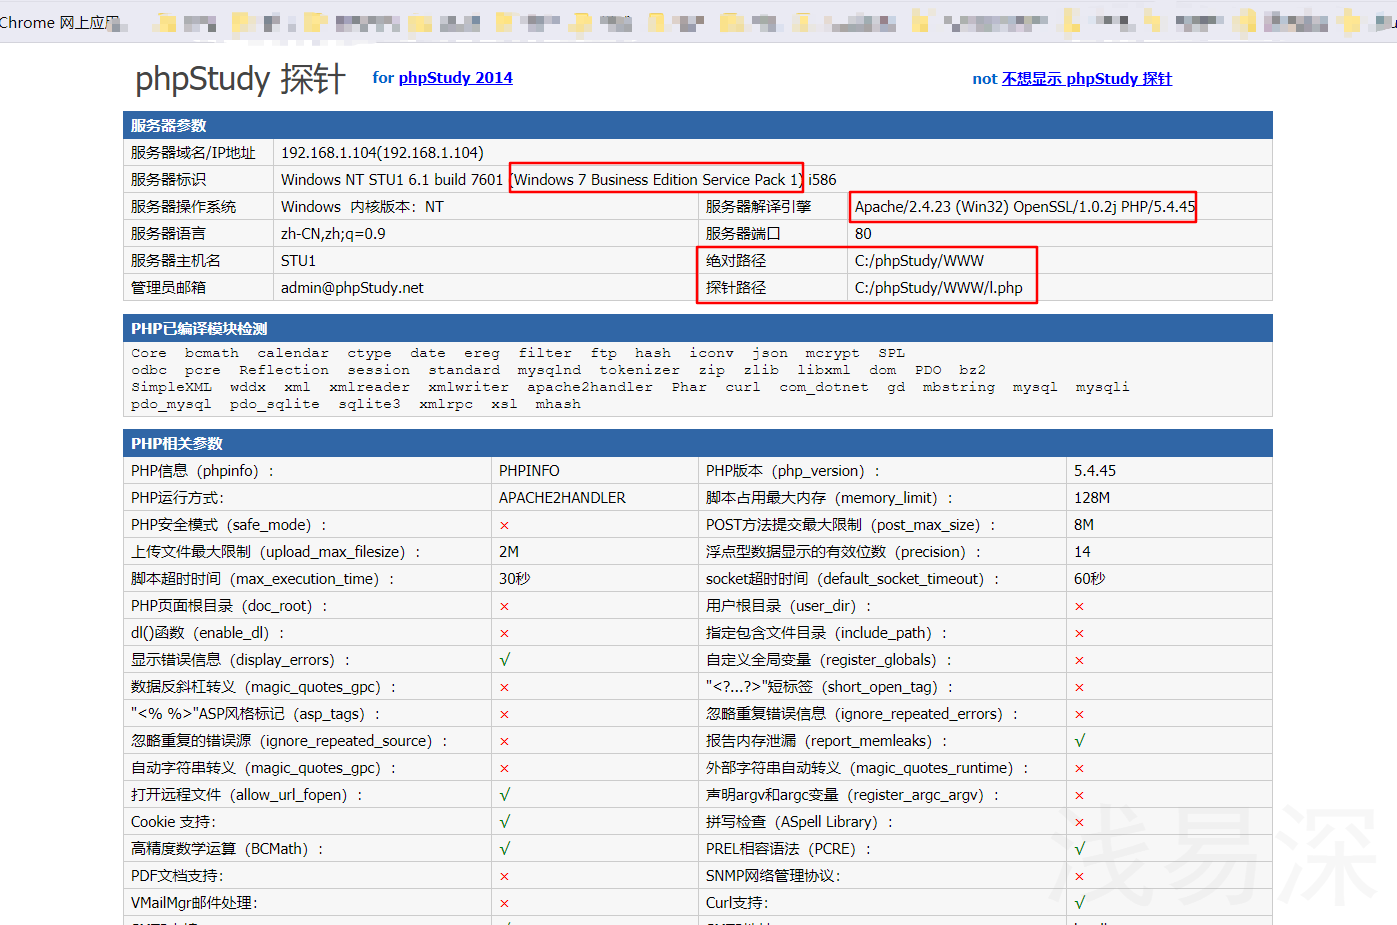Click the report_memleaks row check mark
This screenshot has height=925, width=1397.
pyautogui.click(x=1080, y=741)
